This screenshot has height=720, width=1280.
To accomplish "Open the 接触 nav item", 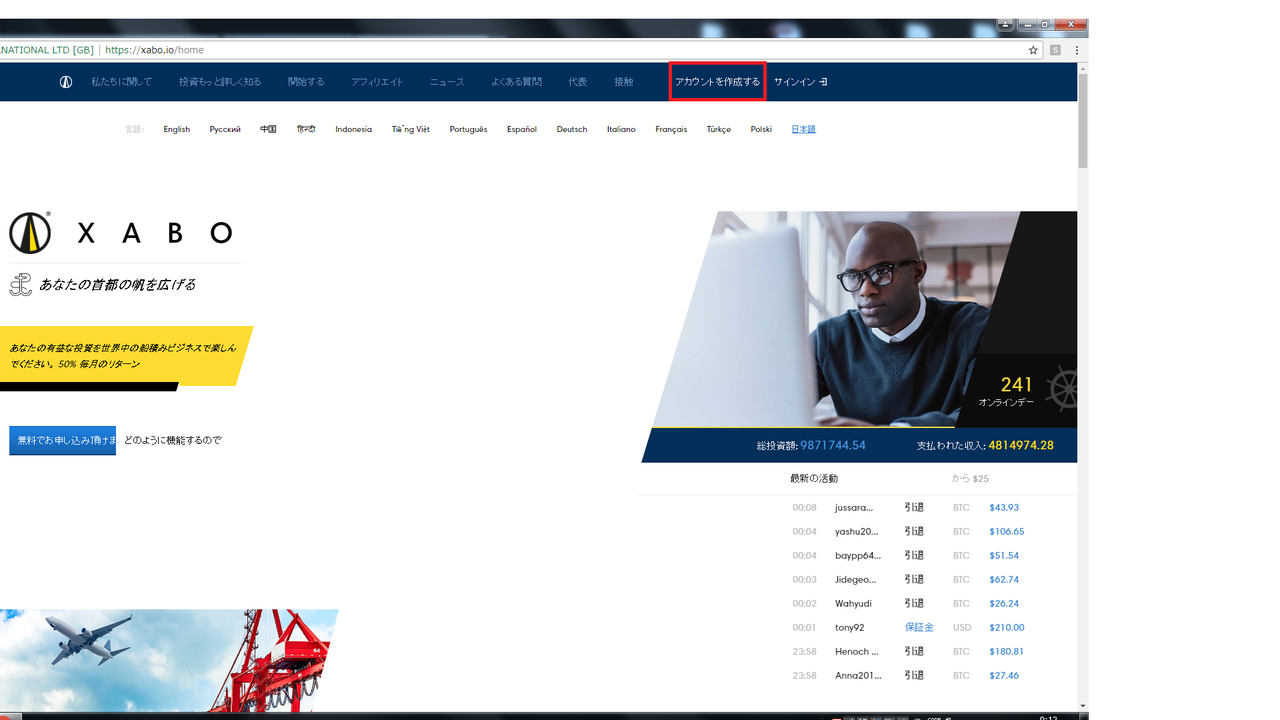I will pos(624,82).
